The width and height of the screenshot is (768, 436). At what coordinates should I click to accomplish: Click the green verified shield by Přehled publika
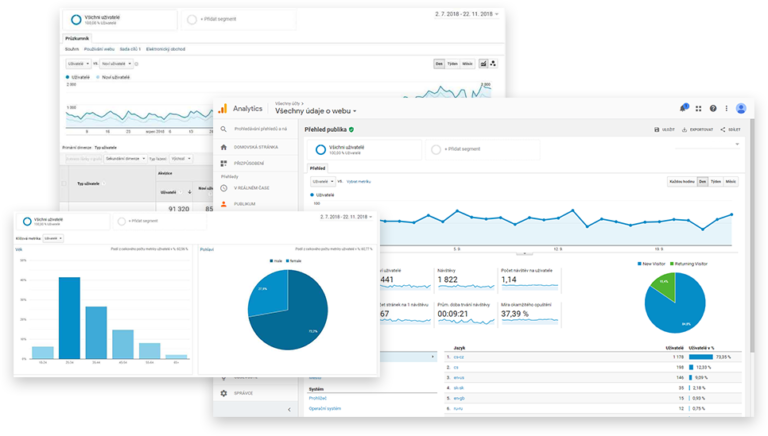pos(351,130)
